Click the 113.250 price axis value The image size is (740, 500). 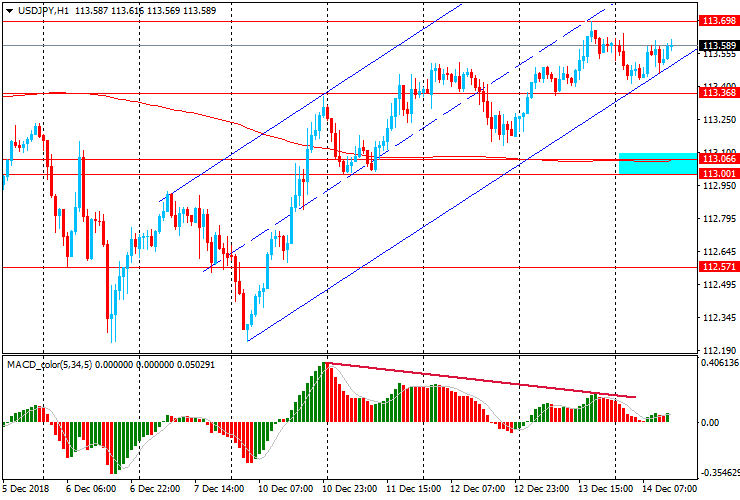coord(719,119)
